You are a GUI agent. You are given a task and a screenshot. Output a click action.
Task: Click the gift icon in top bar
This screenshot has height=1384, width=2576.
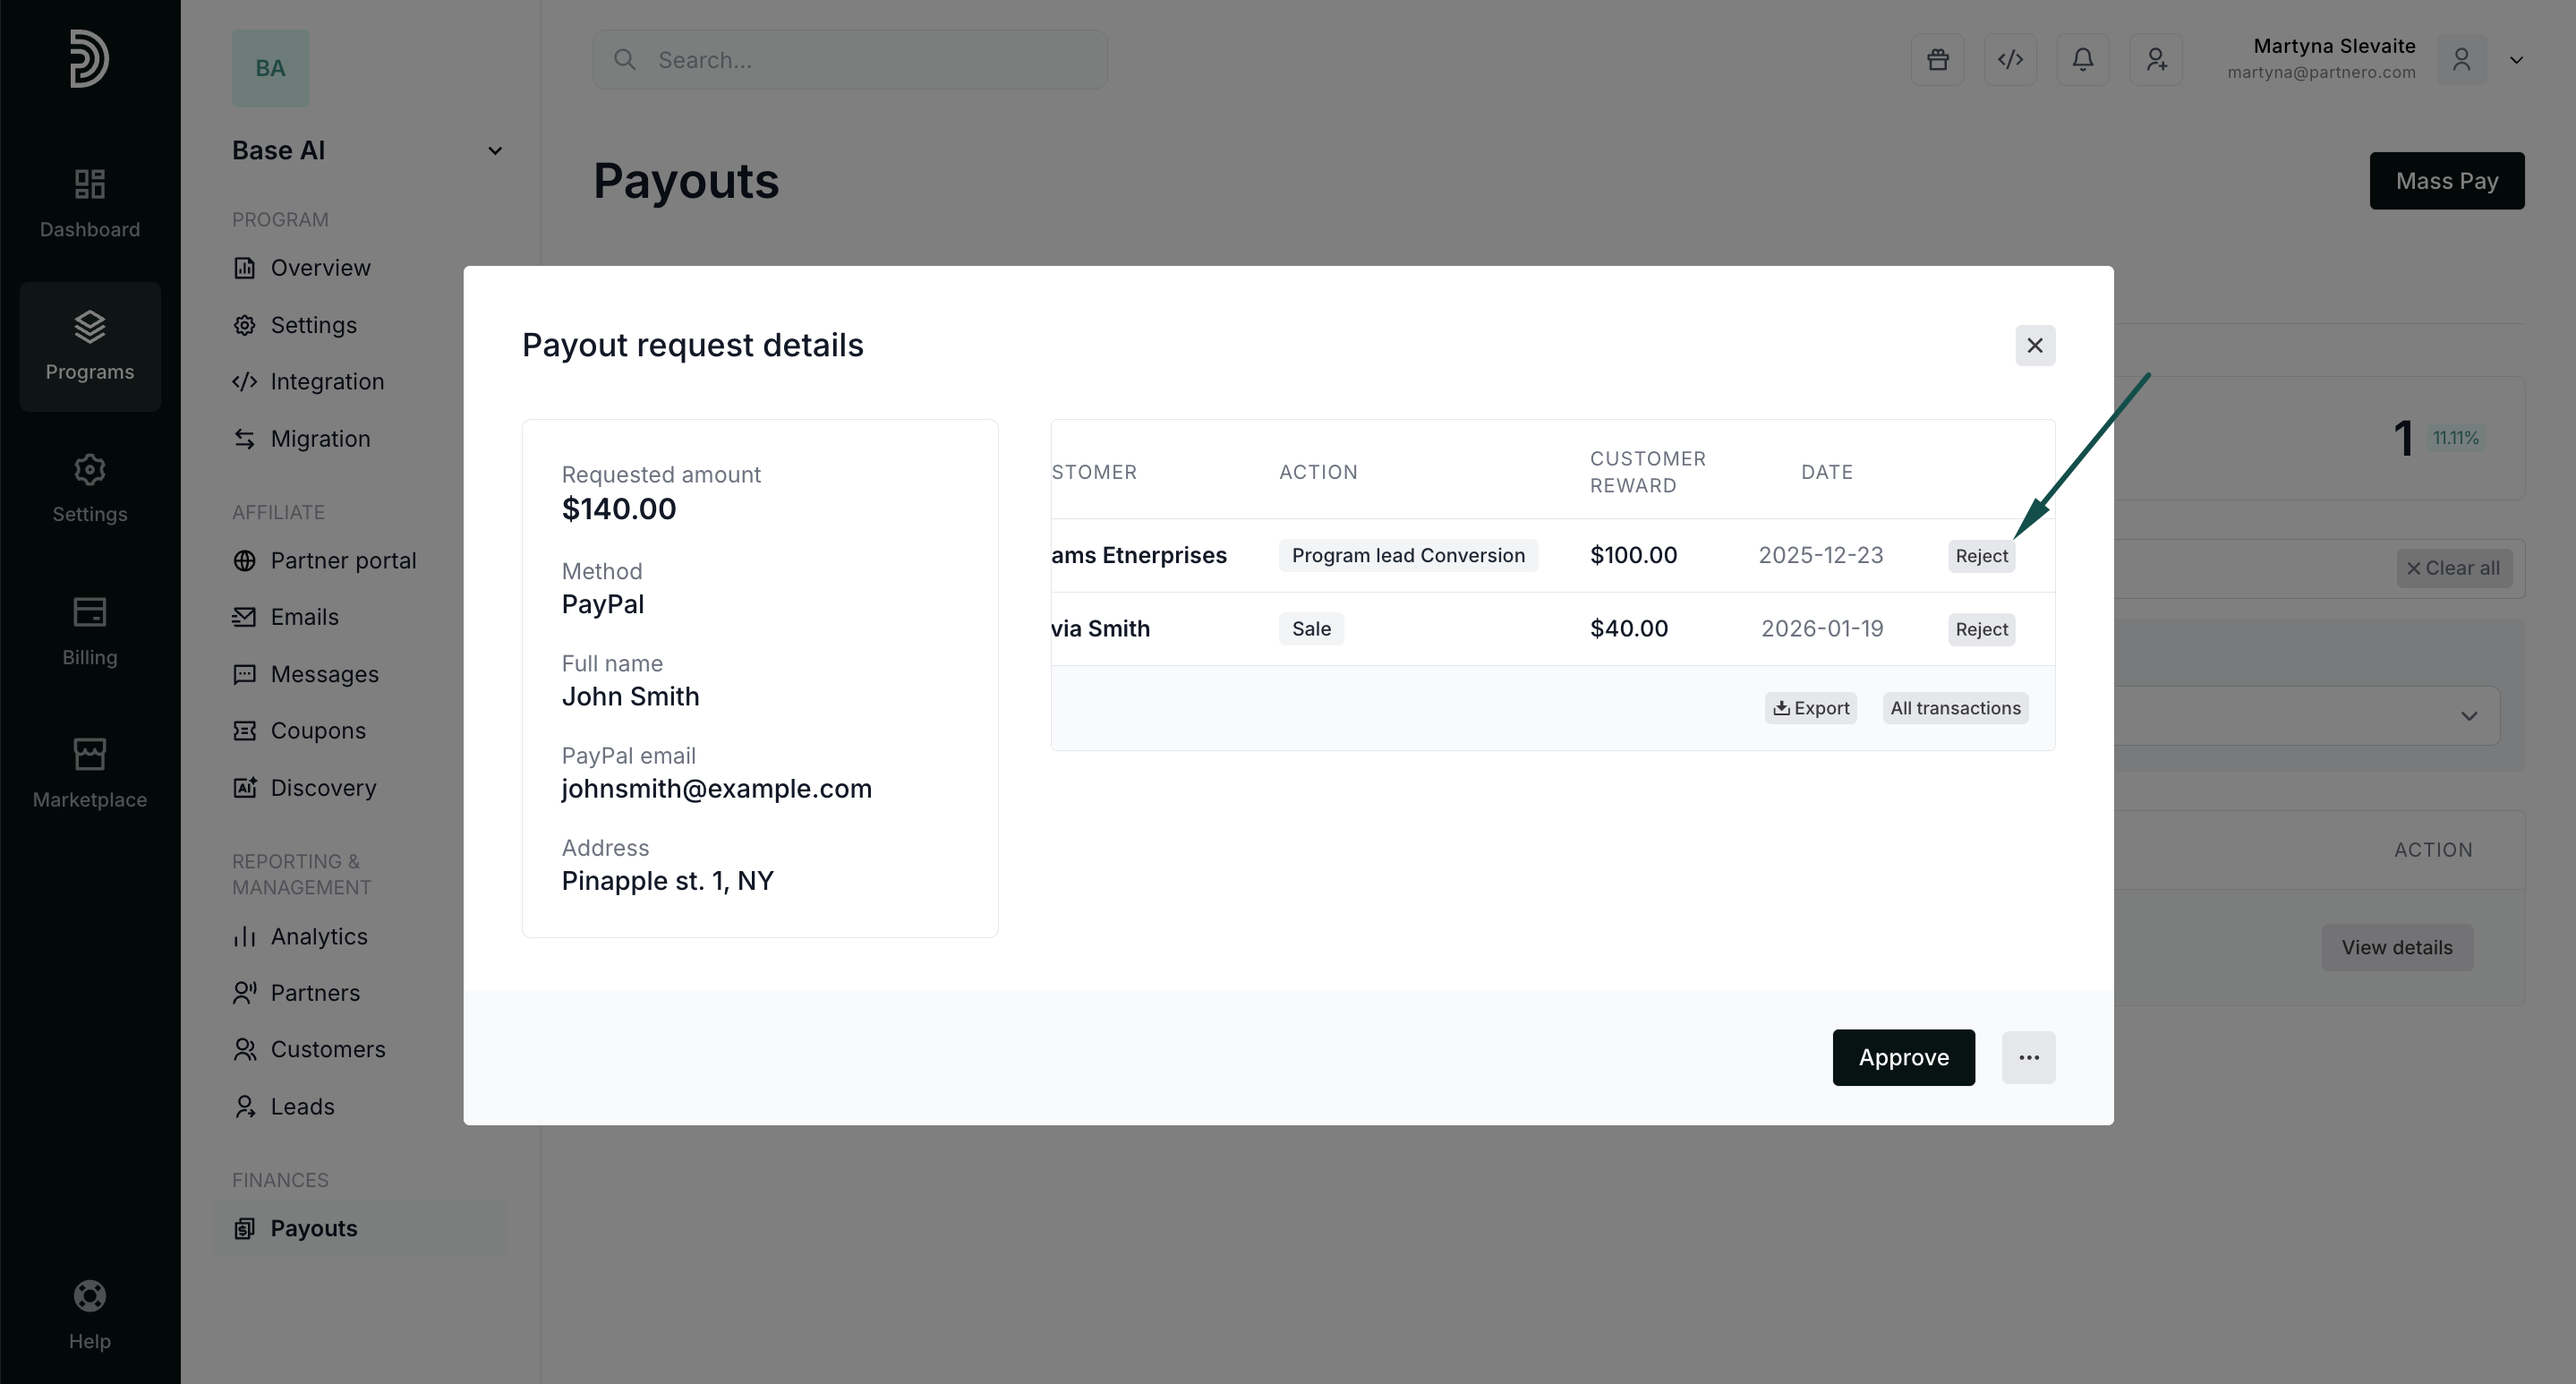tap(1937, 60)
